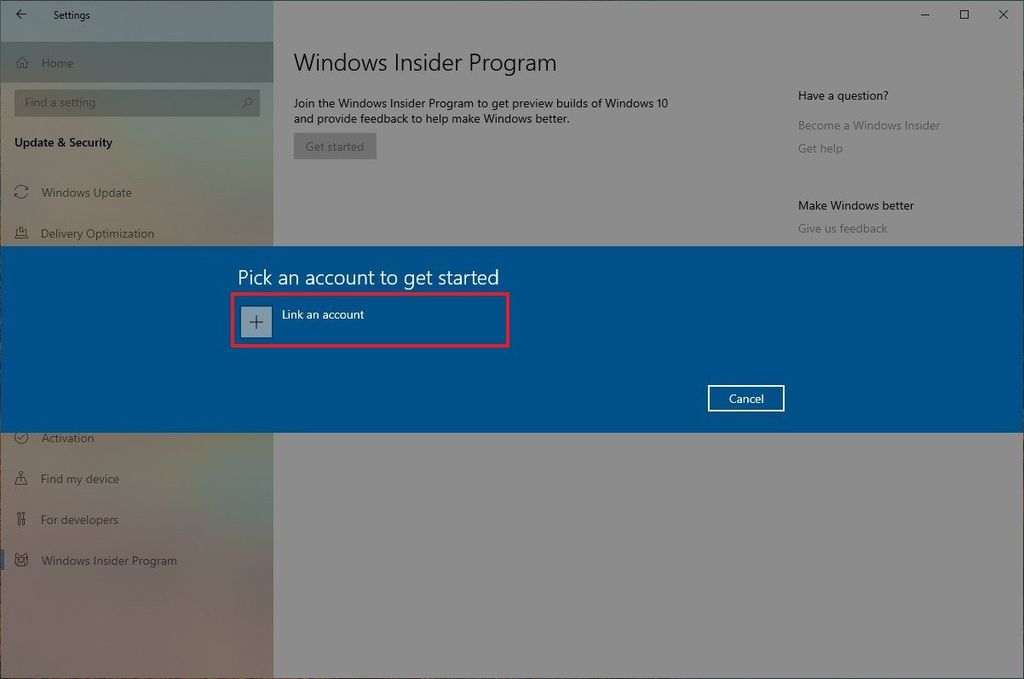1024x679 pixels.
Task: Click the Windows Insider Program beaker icon
Action: click(22, 560)
